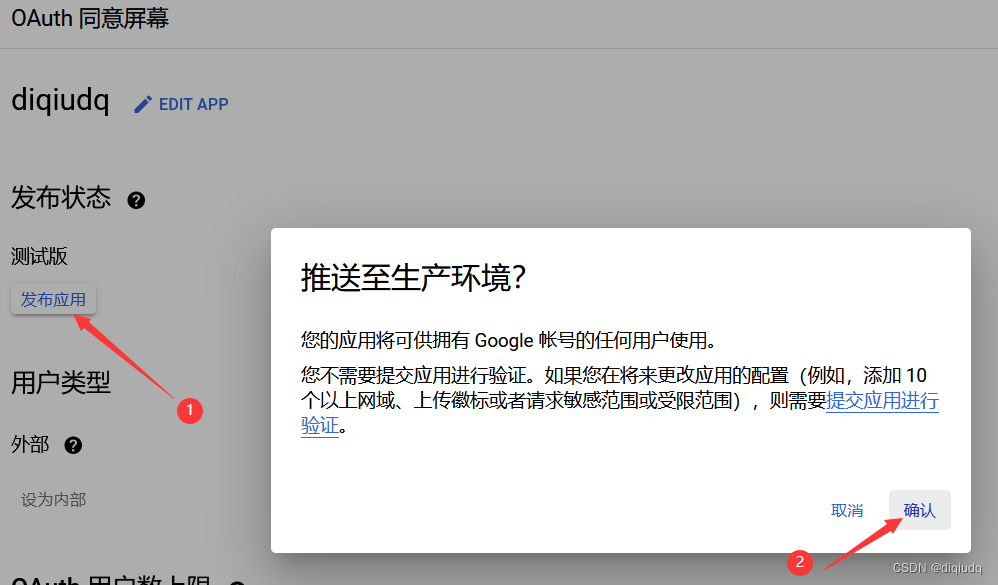Screen dimensions: 998x585
Task: Click the 外部 user type label
Action: (x=30, y=444)
